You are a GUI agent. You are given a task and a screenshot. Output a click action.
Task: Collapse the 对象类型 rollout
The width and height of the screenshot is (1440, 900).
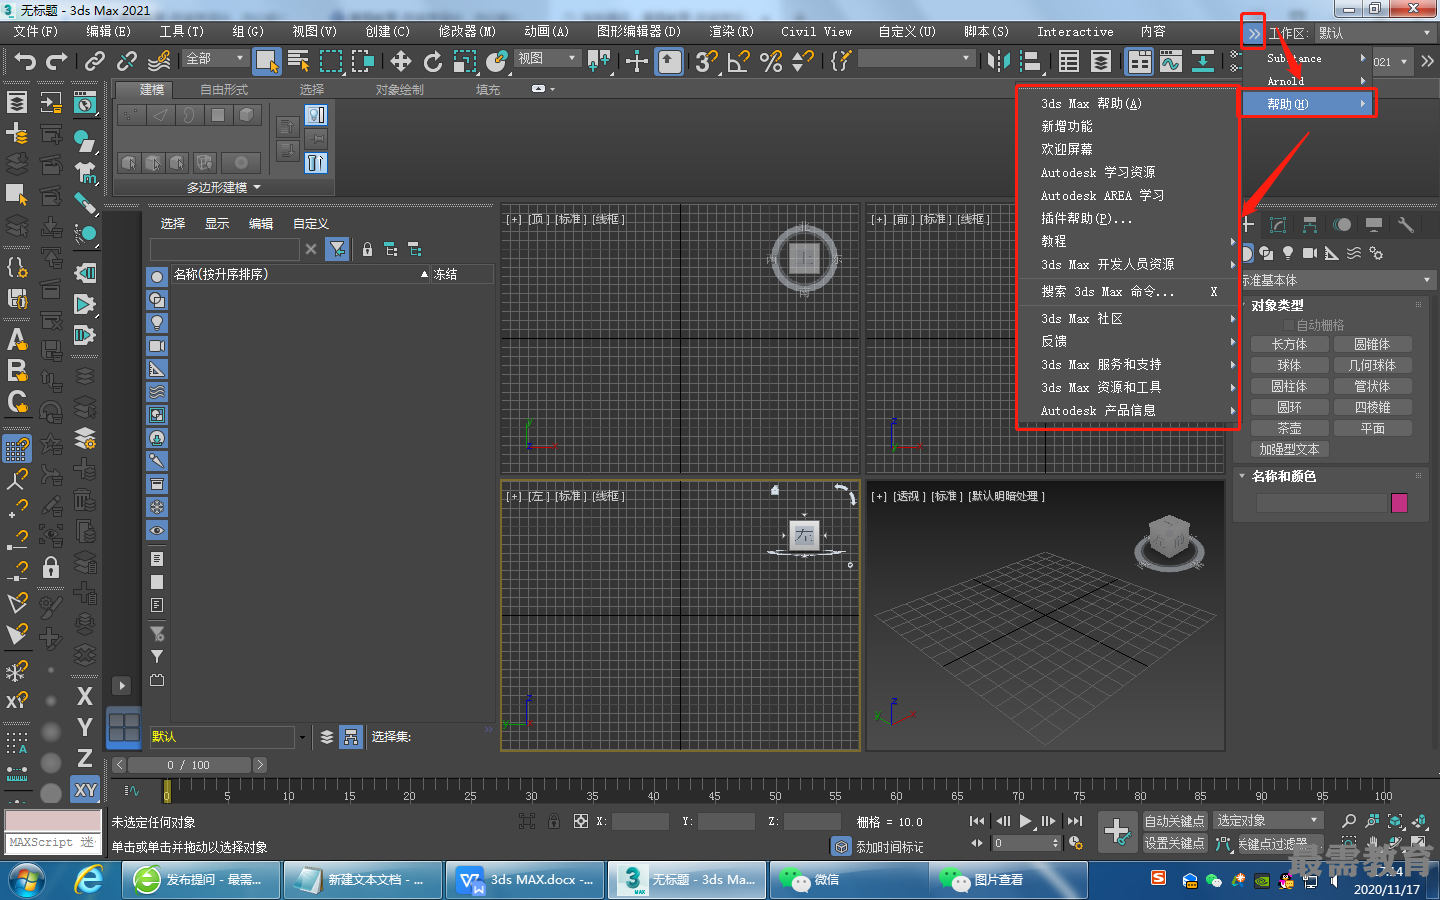1277,305
